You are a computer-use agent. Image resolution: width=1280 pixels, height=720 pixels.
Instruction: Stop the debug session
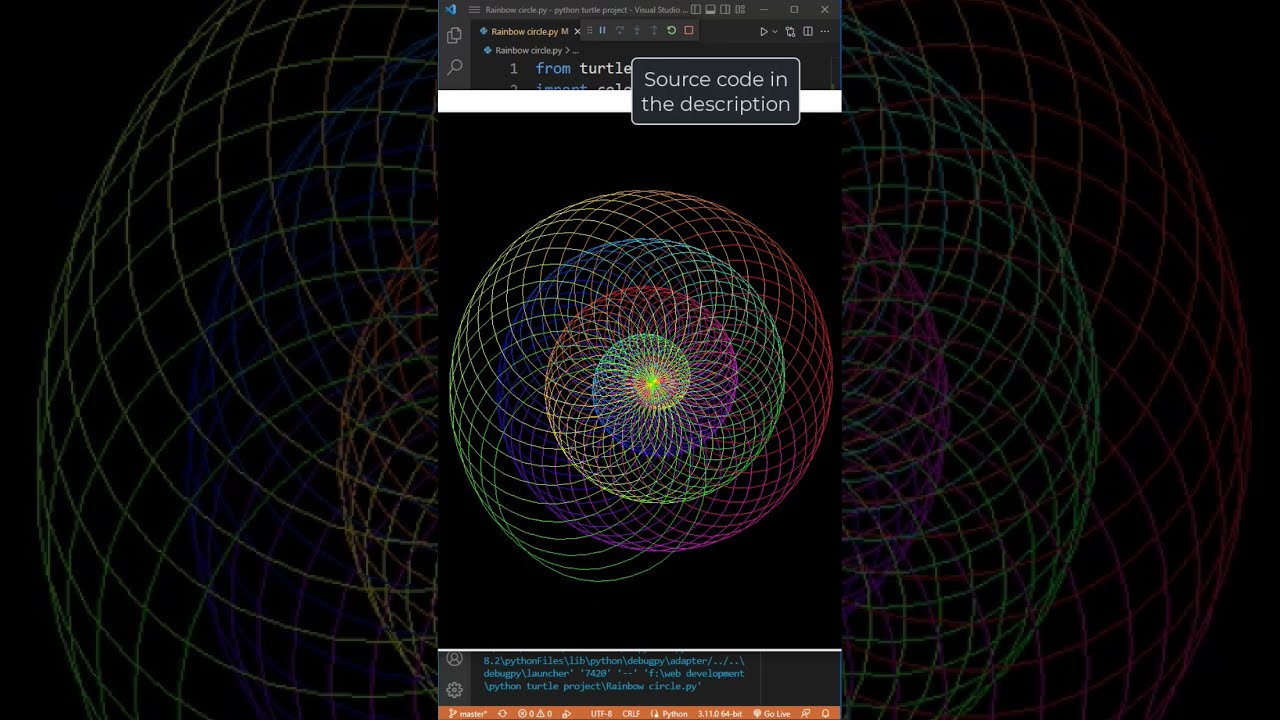688,30
